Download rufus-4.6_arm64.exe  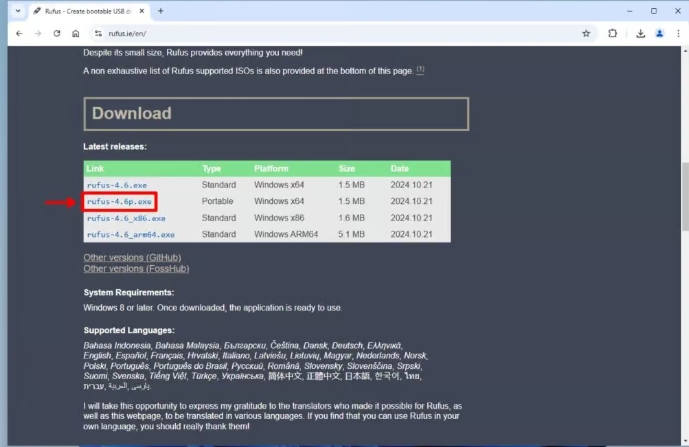pyautogui.click(x=131, y=235)
